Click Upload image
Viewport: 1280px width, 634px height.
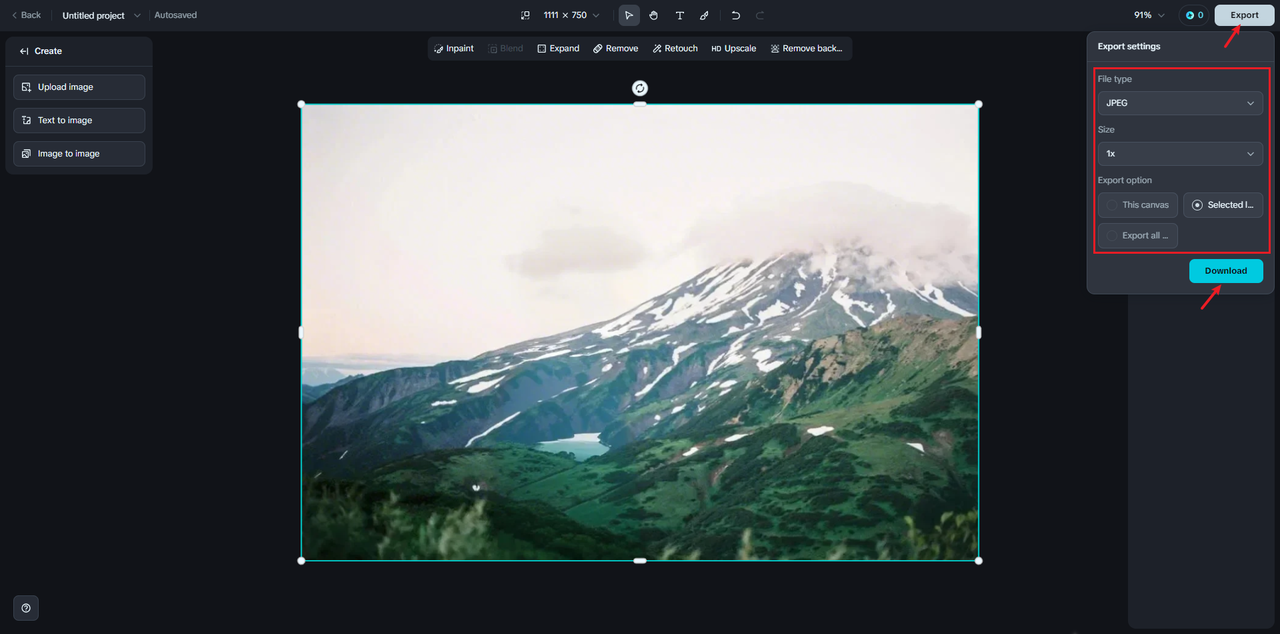point(79,87)
